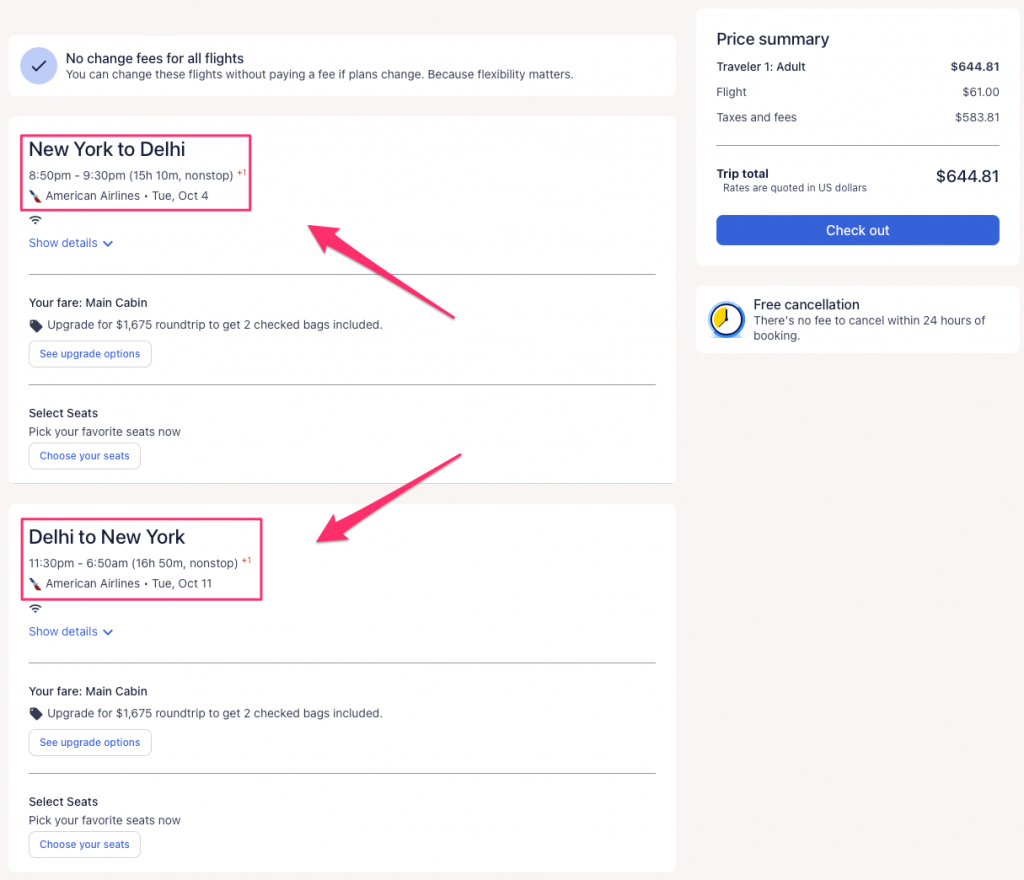The image size is (1024, 880).
Task: Choose your seats for Delhi to New York
Action: (x=85, y=845)
